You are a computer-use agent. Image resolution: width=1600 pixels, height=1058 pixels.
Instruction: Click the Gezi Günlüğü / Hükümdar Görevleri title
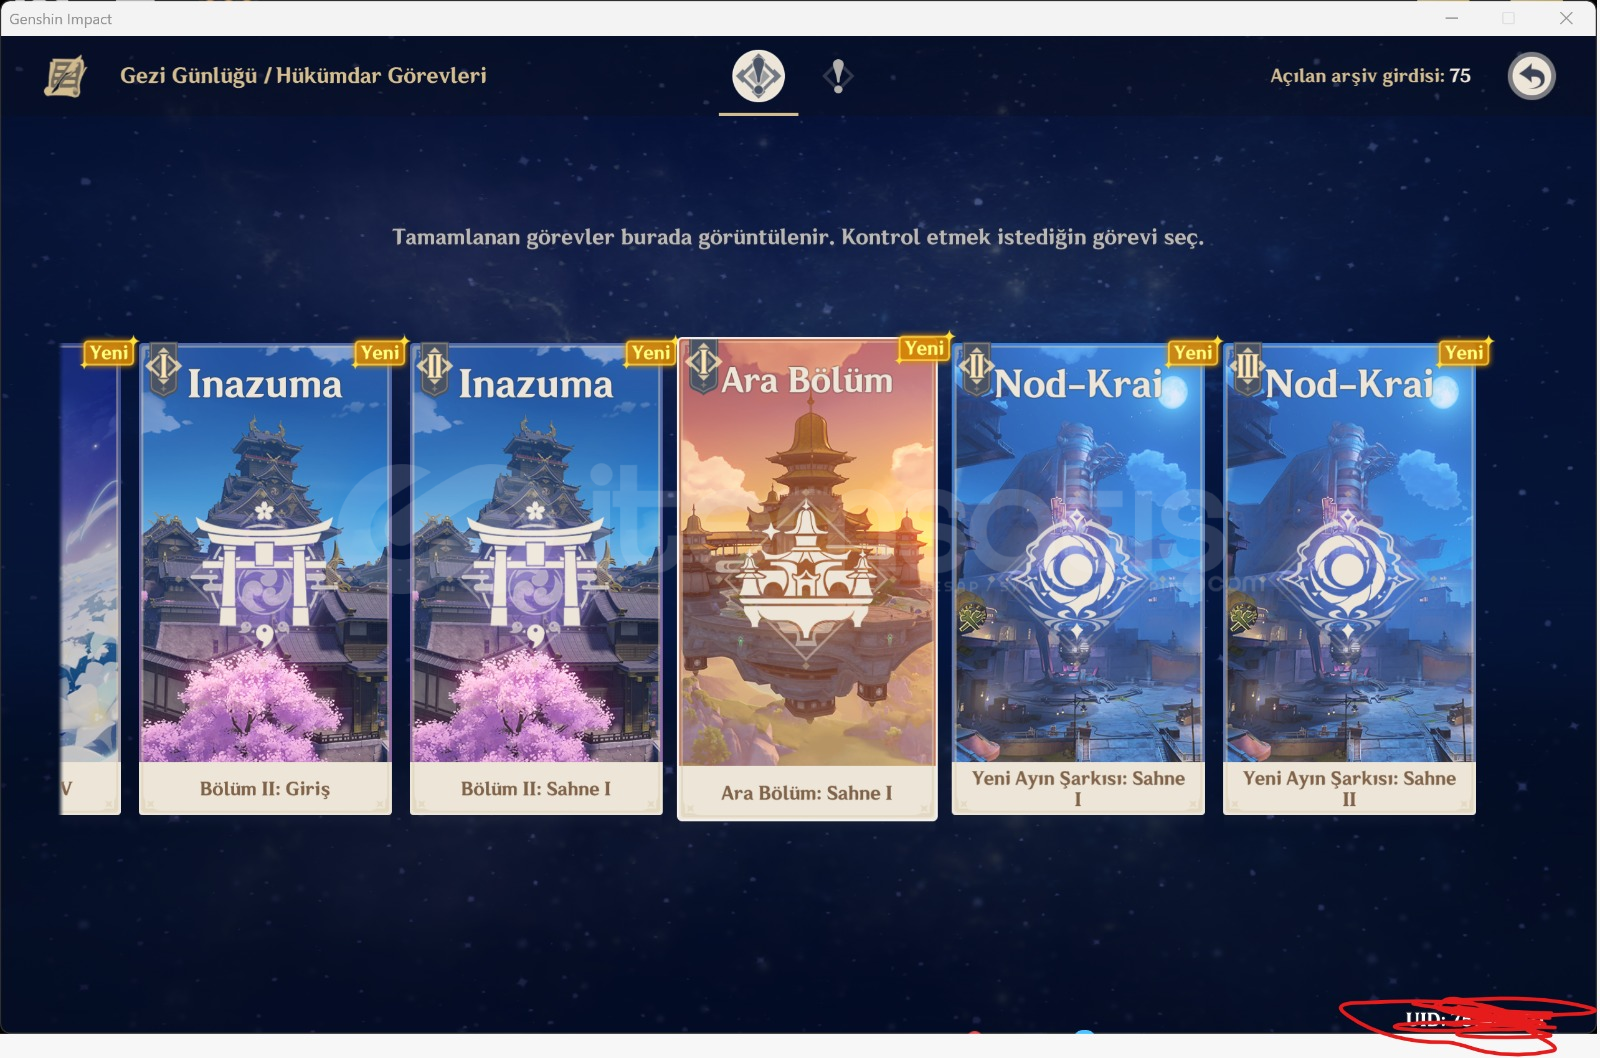pos(303,76)
